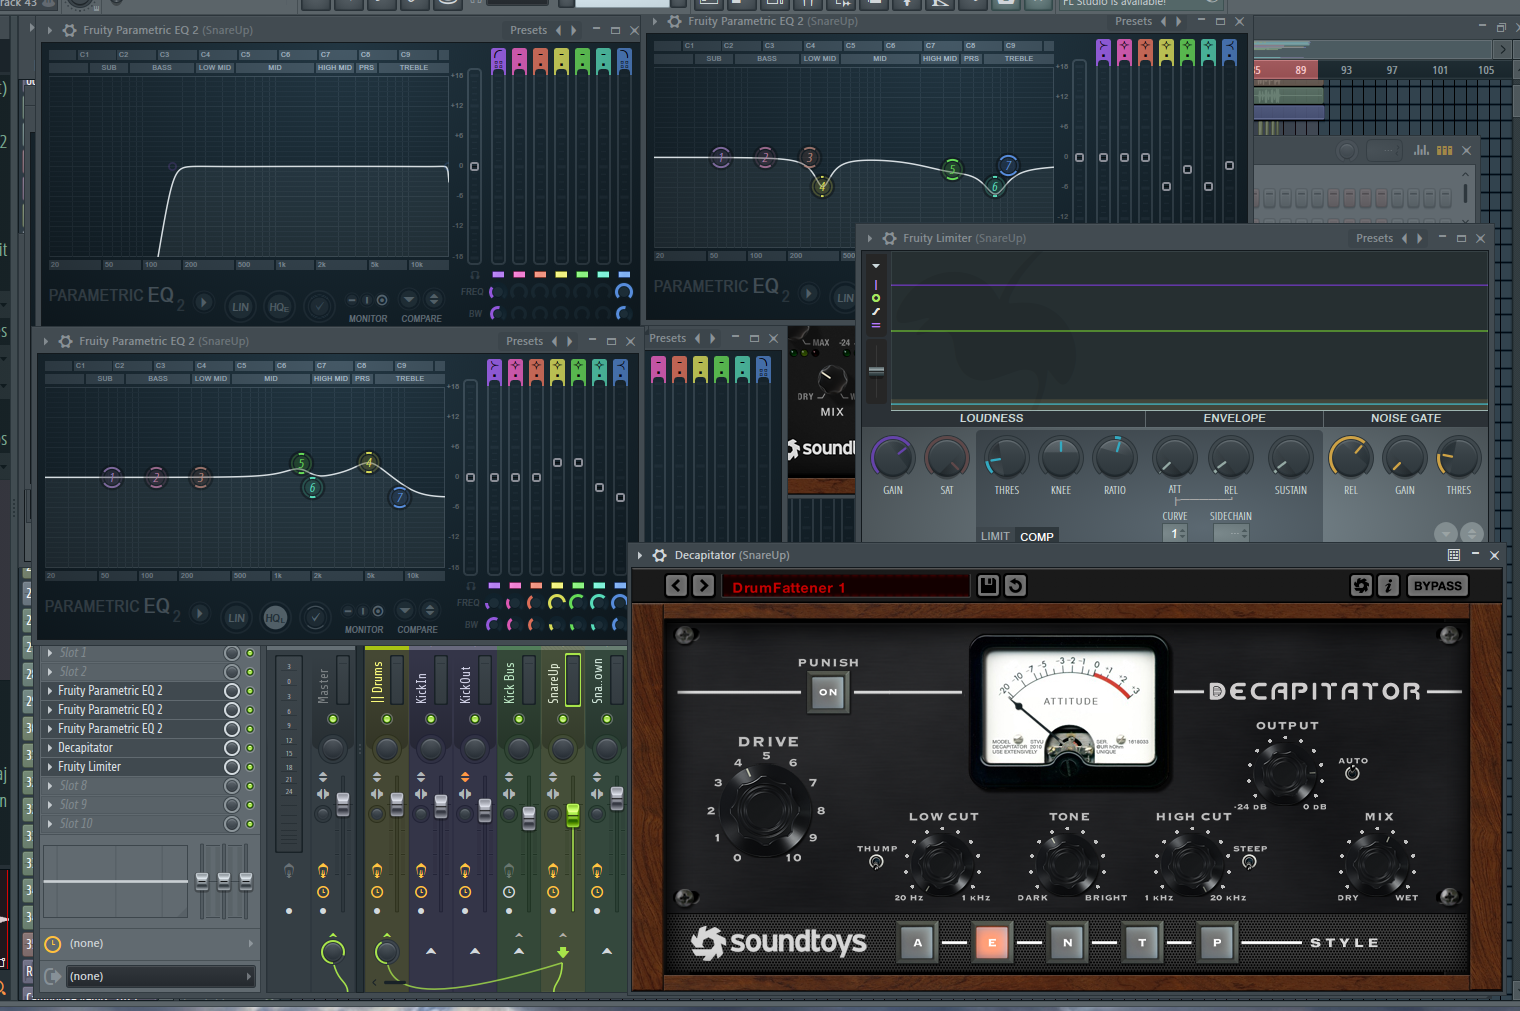The image size is (1520, 1011).
Task: Select Decapitator style A button
Action: (918, 942)
